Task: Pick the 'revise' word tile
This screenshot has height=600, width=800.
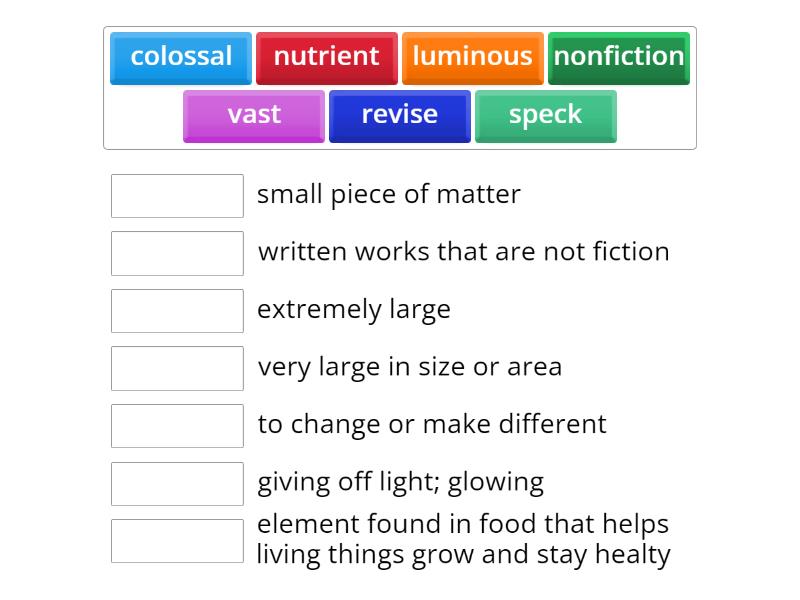Action: [x=399, y=115]
